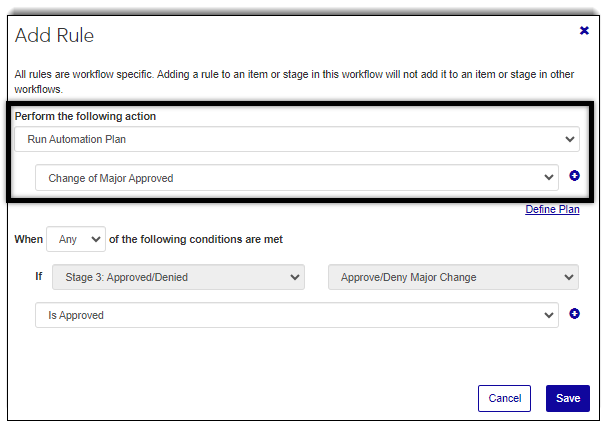Click the If label before the stage dropdown
608x421 pixels.
[x=40, y=277]
